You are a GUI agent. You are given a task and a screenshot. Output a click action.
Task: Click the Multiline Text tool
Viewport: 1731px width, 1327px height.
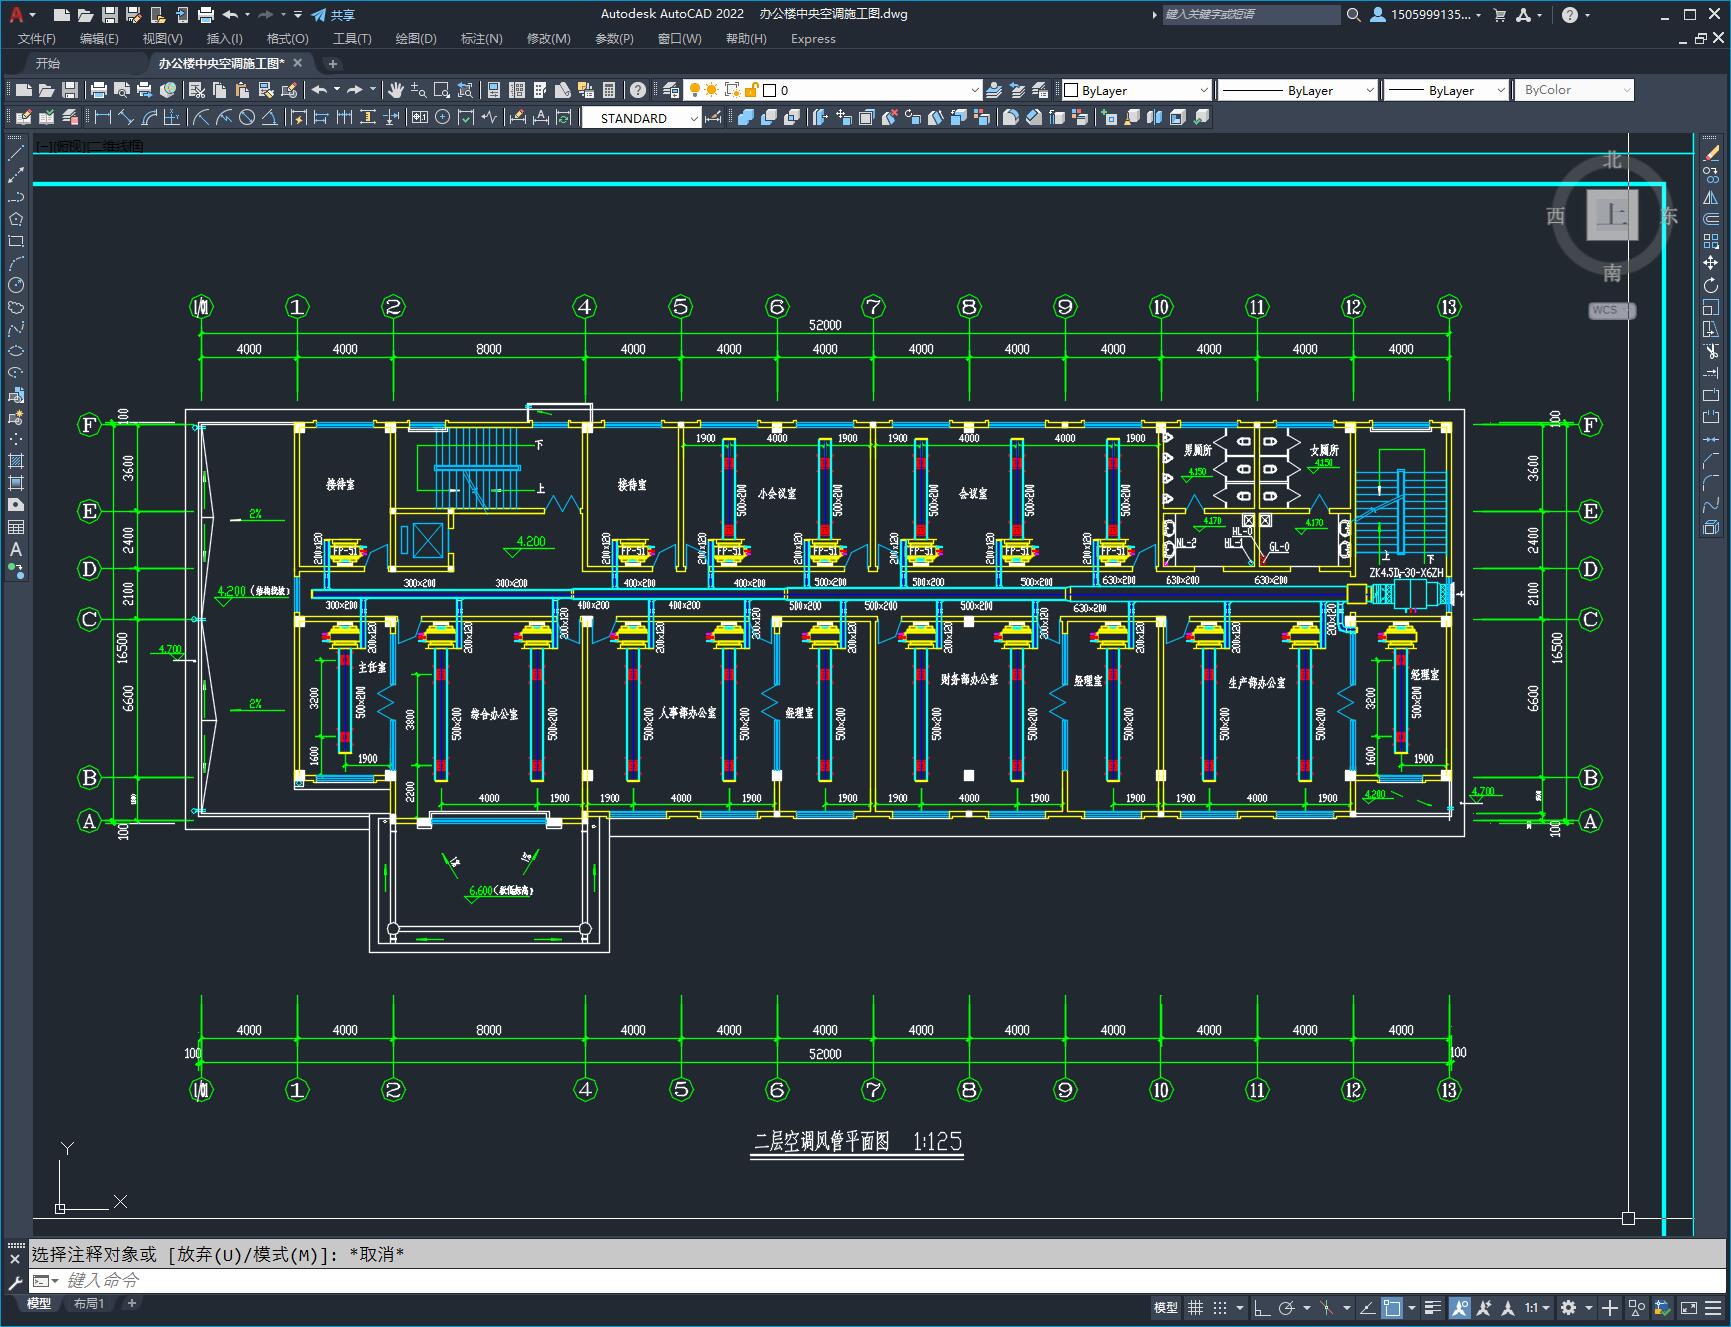16,549
